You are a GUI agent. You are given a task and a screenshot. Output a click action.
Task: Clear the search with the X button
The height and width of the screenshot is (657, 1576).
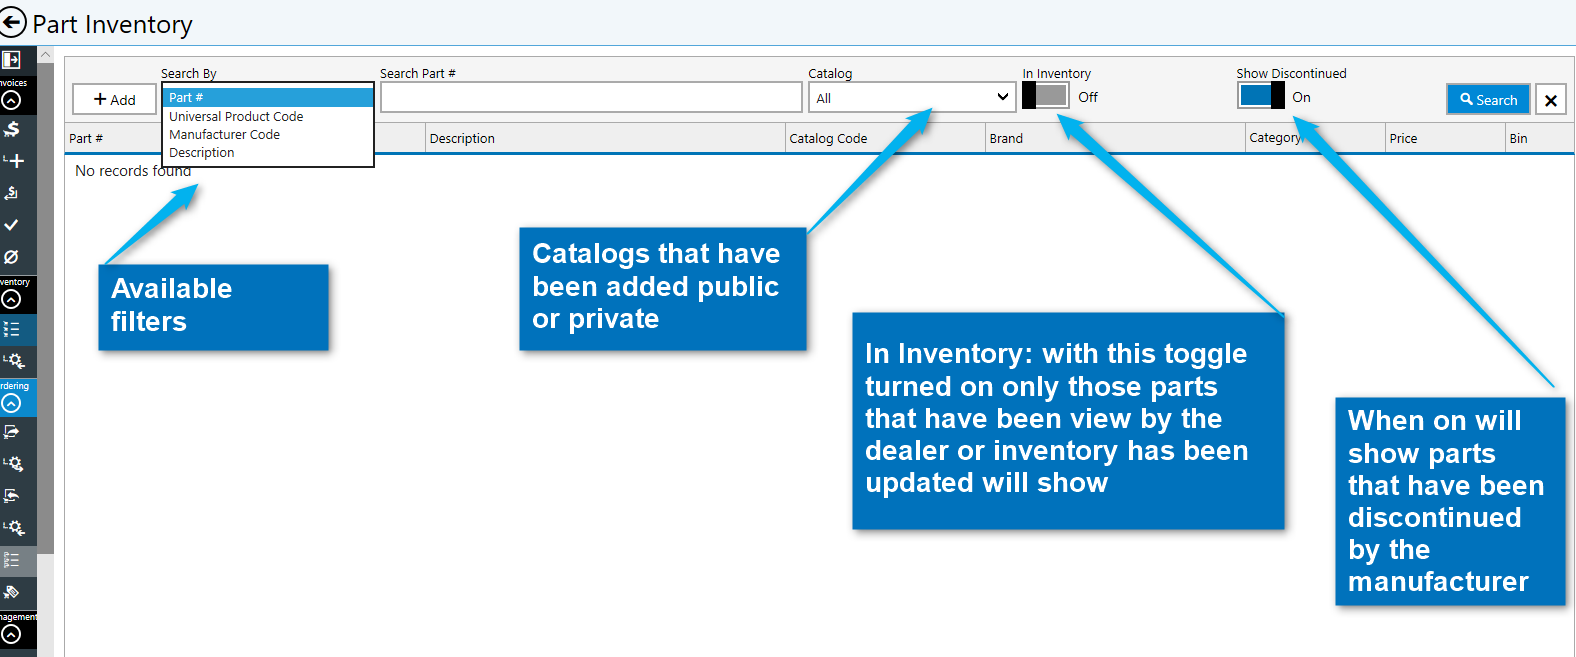coord(1551,100)
